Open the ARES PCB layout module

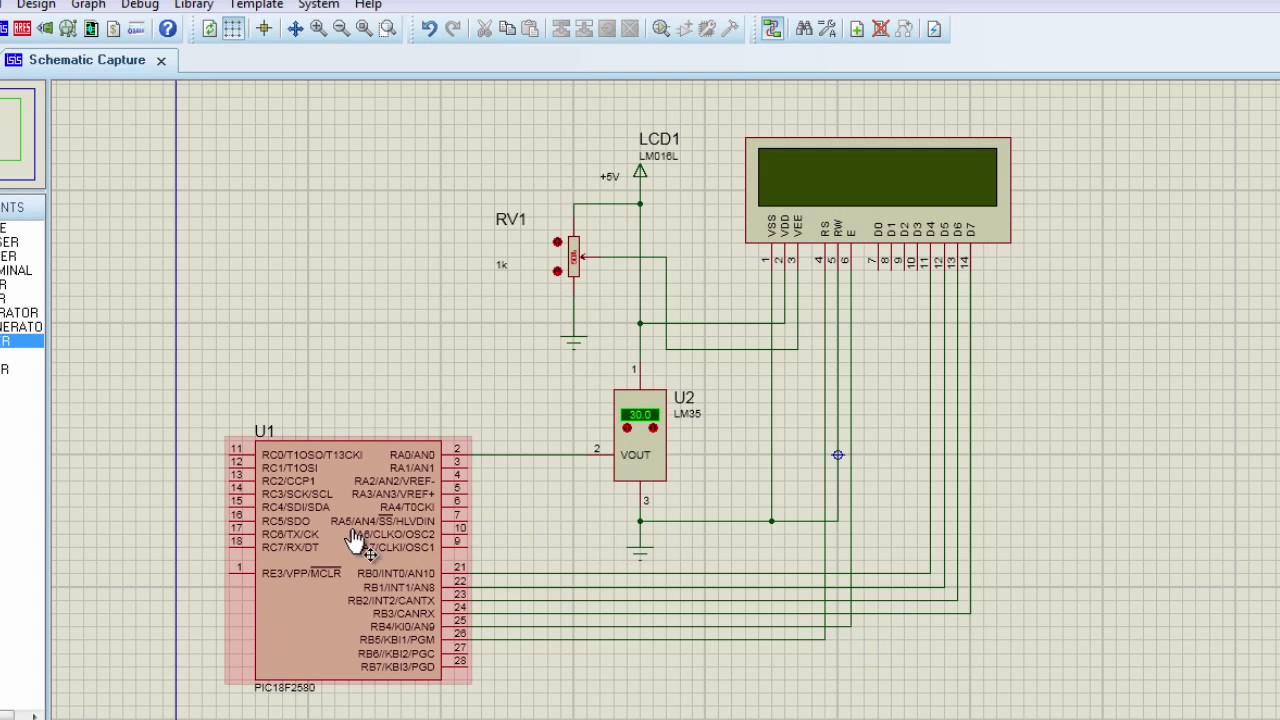[x=22, y=29]
